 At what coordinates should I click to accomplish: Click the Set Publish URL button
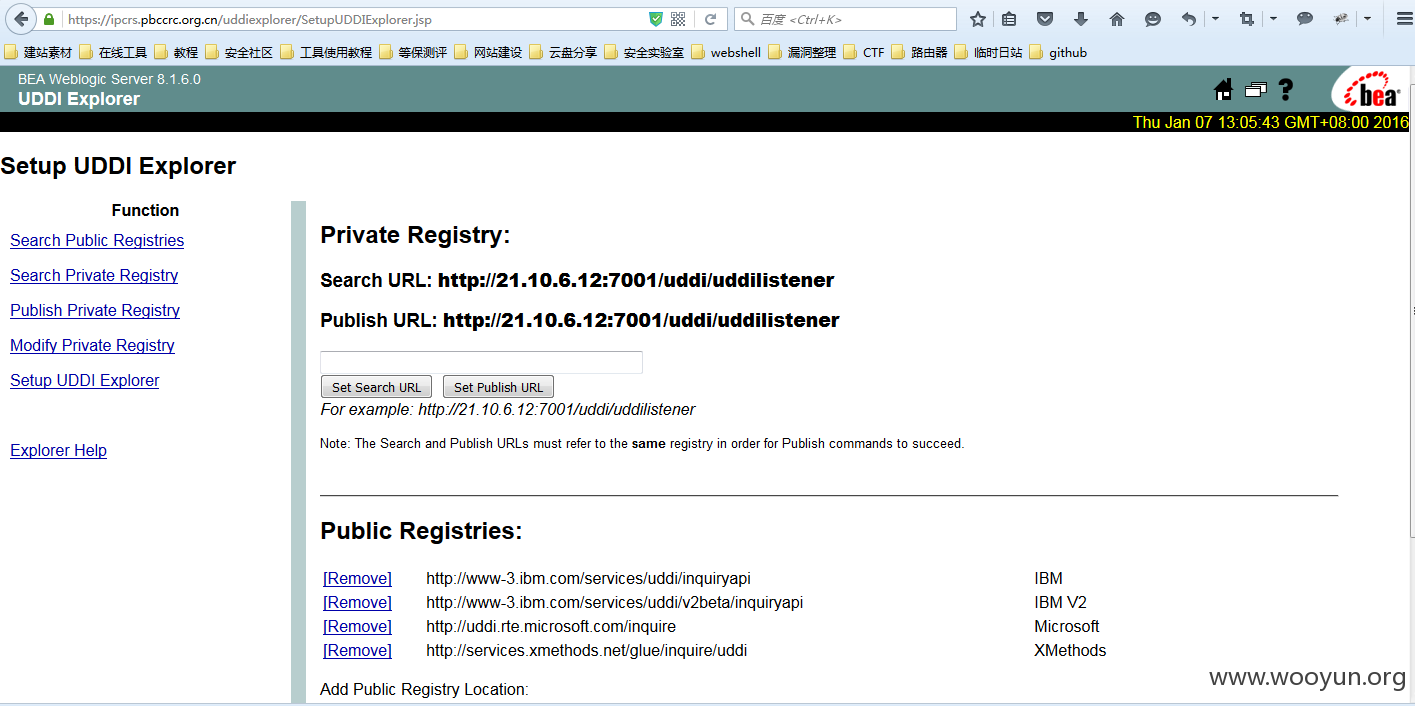tap(498, 387)
